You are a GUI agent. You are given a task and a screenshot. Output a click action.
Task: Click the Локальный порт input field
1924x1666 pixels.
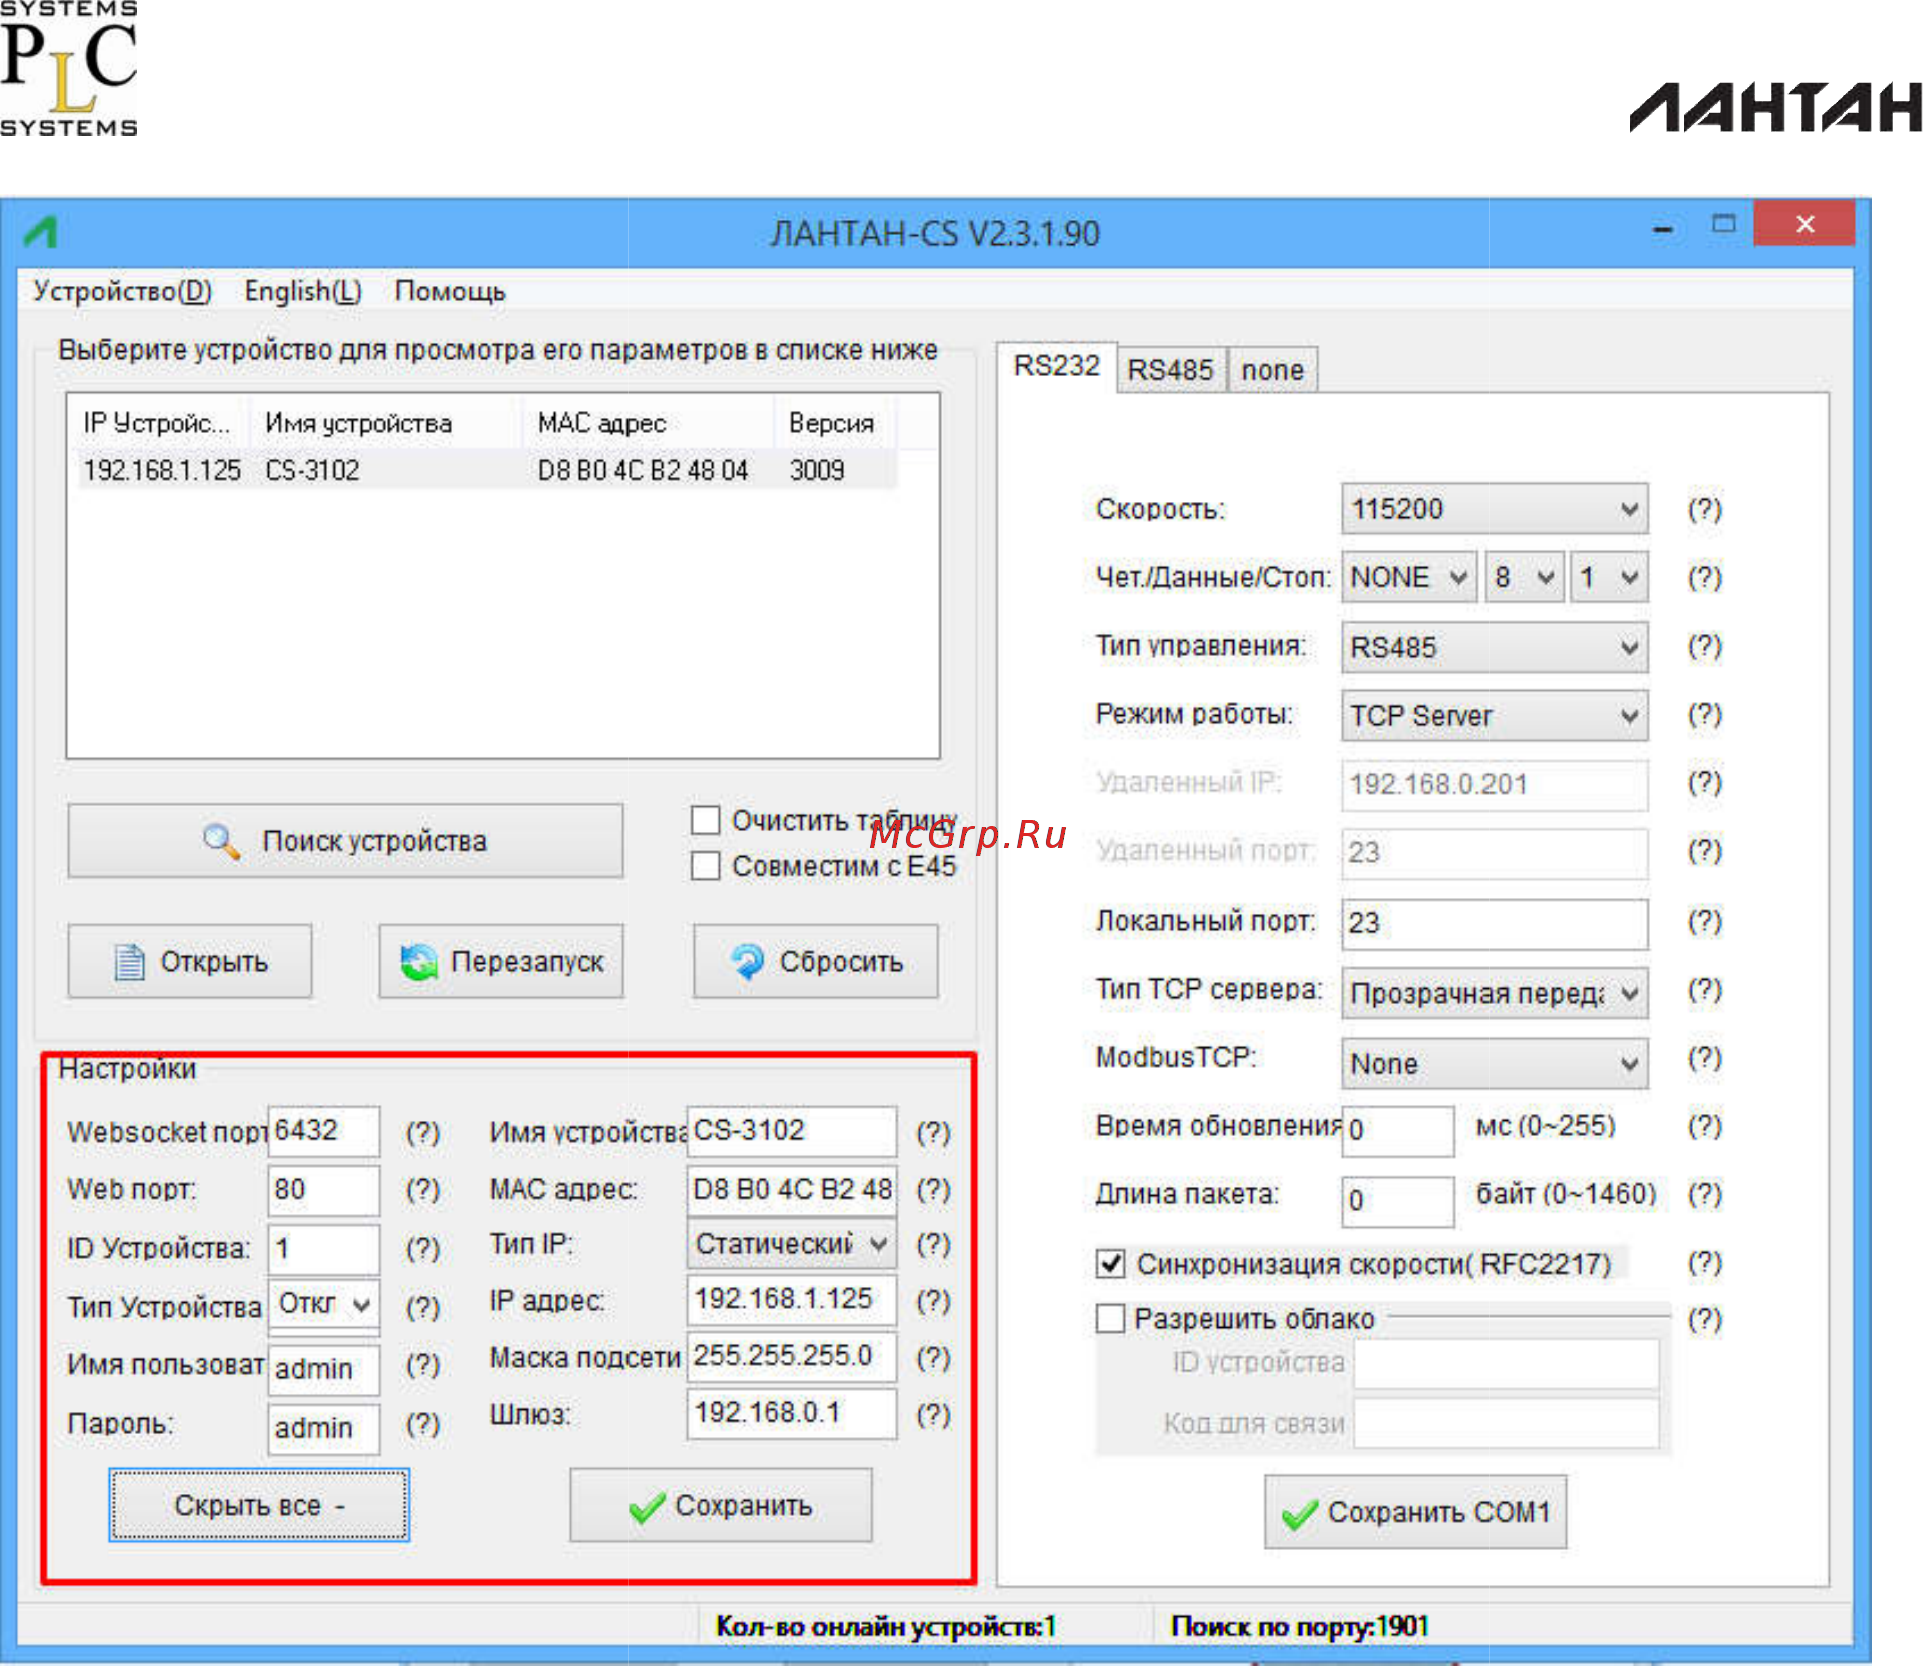point(1494,924)
